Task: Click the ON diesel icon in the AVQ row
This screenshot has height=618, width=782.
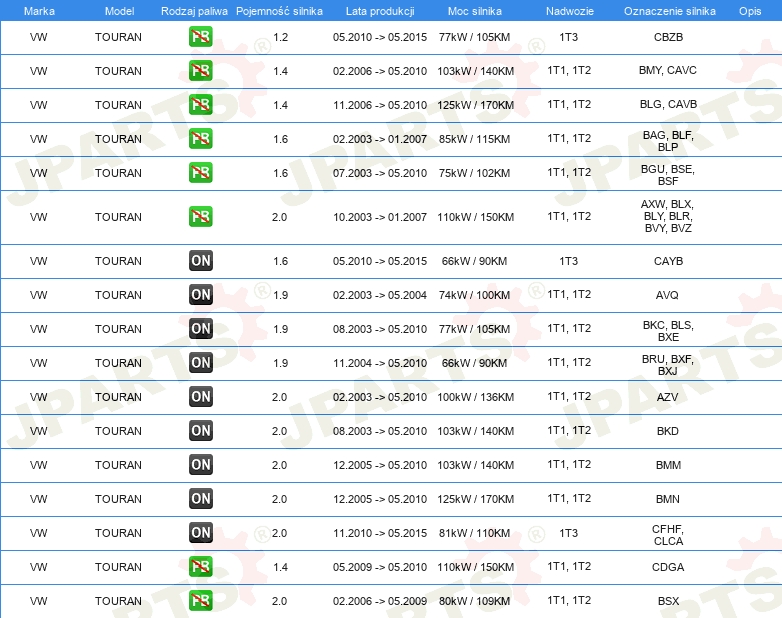Action: (200, 294)
